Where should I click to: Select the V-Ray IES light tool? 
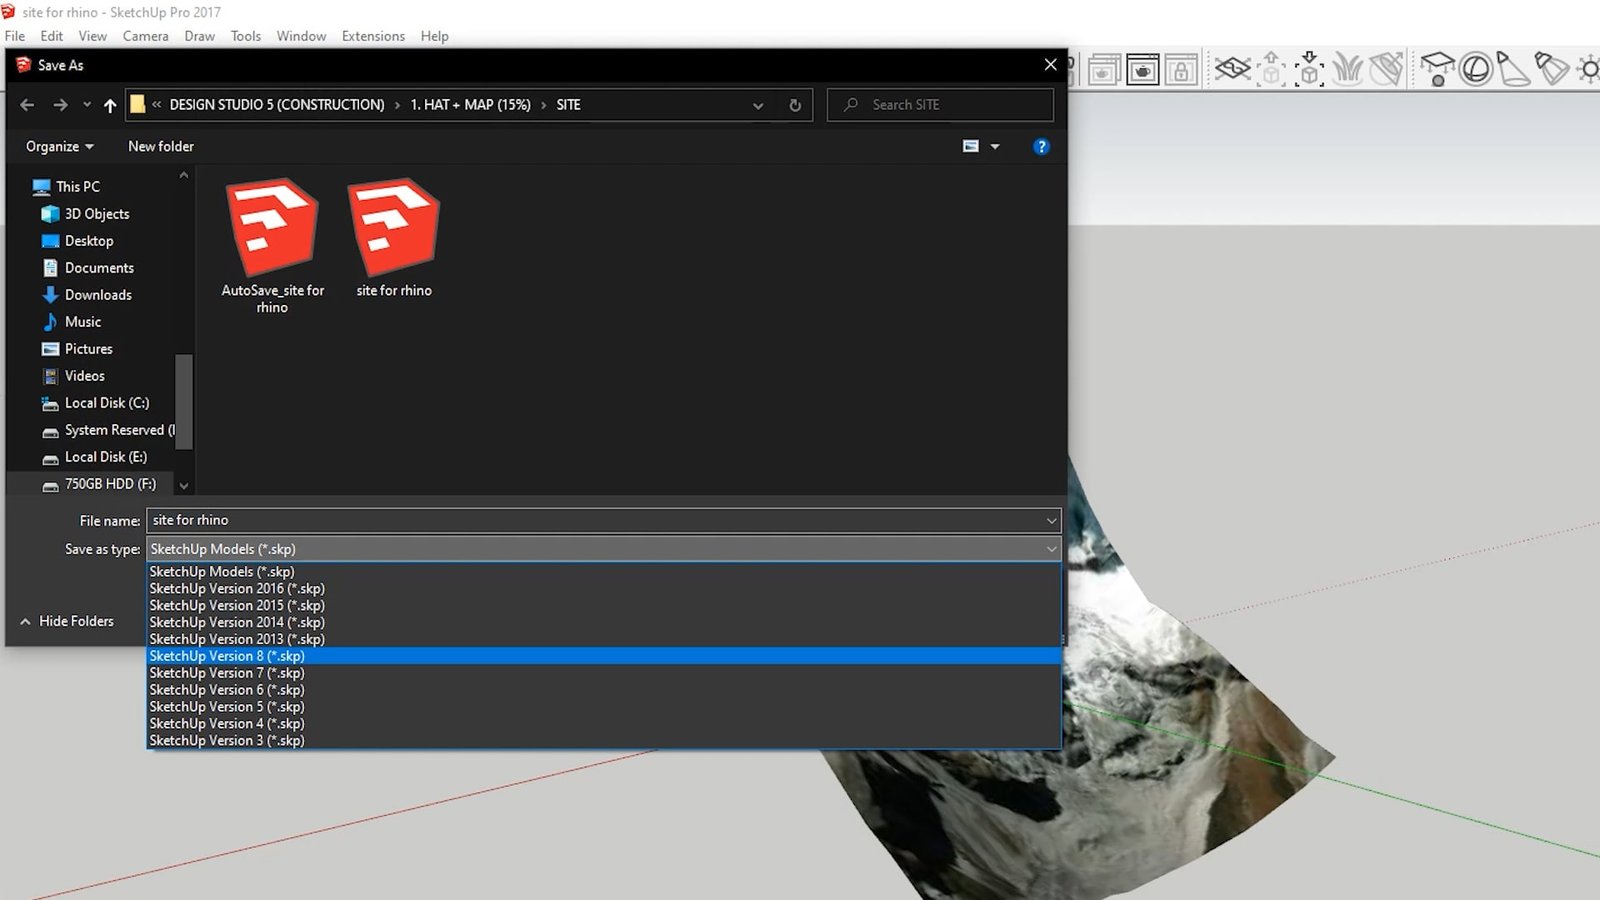click(1551, 69)
